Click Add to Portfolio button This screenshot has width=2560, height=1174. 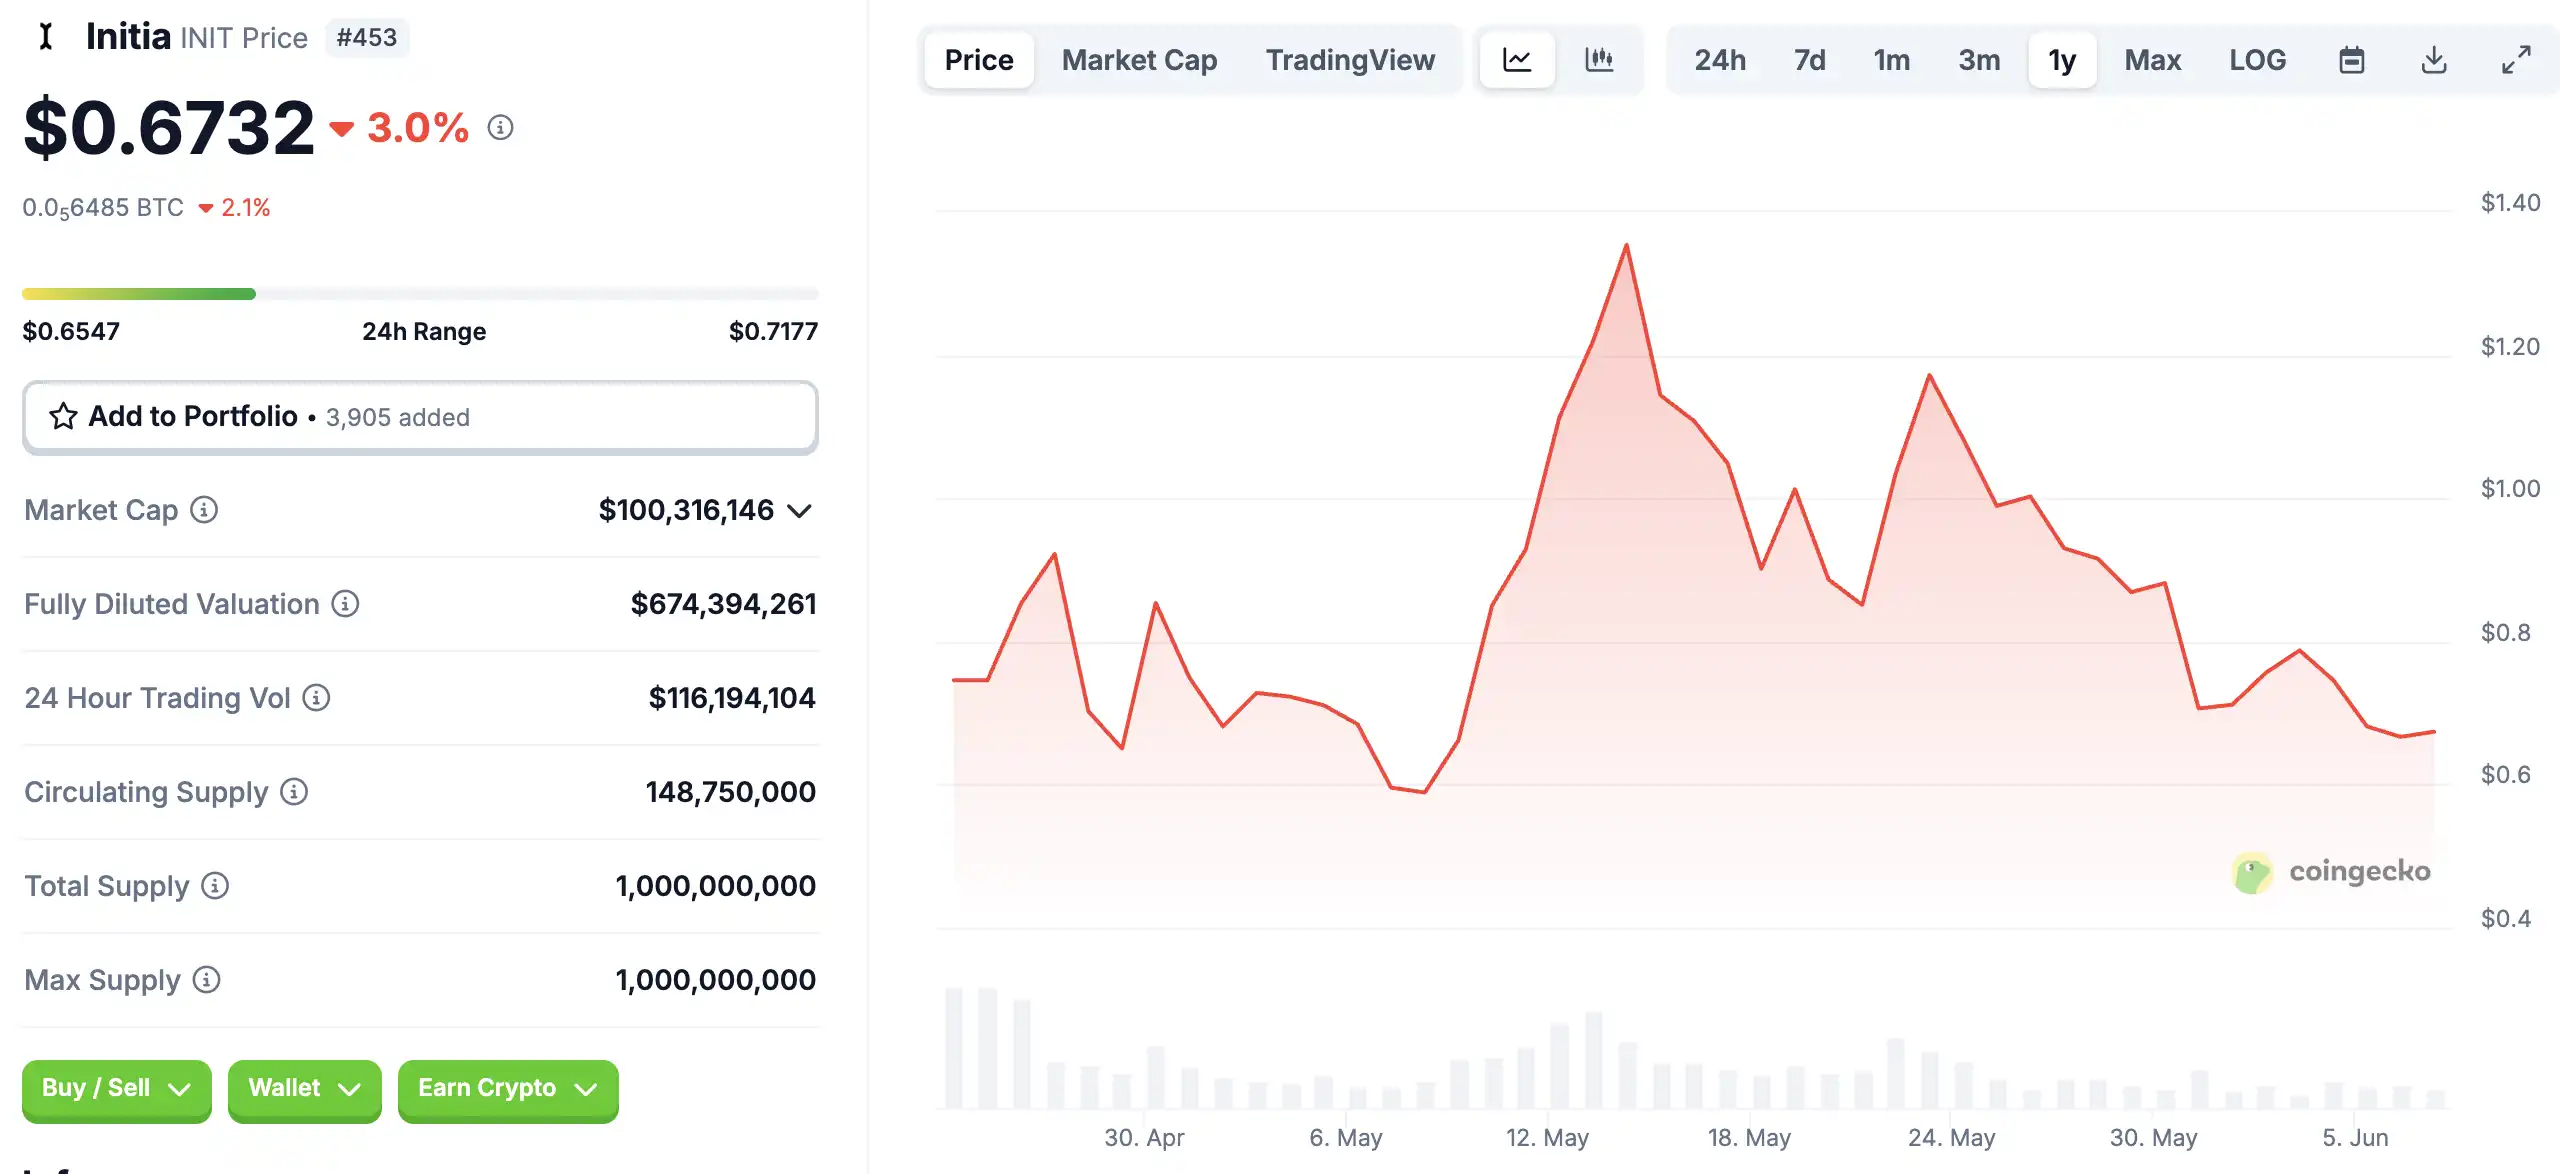pos(420,416)
